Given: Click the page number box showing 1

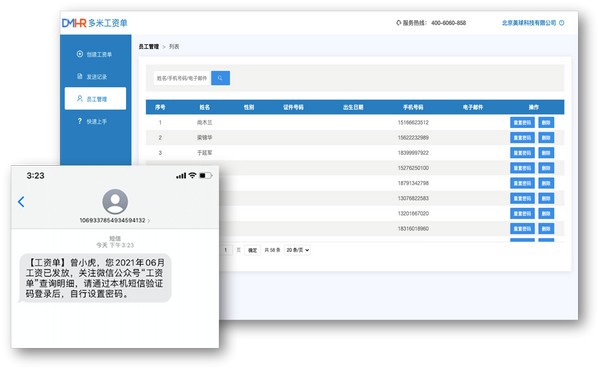Looking at the screenshot, I should click(226, 250).
